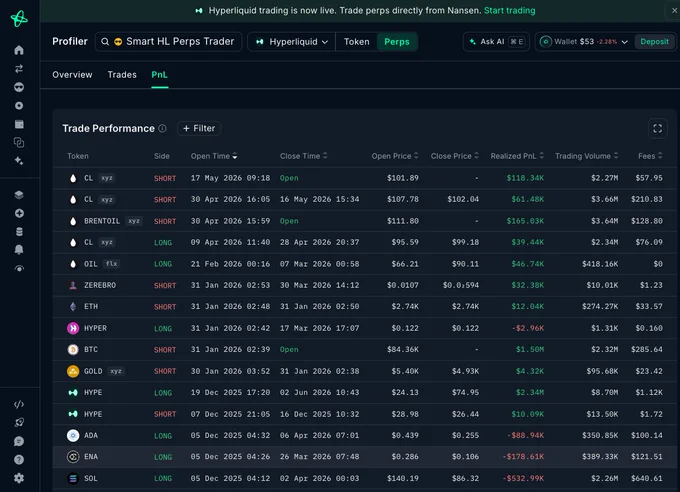The height and width of the screenshot is (492, 680).
Task: Click the ADA token icon in table
Action: [73, 435]
